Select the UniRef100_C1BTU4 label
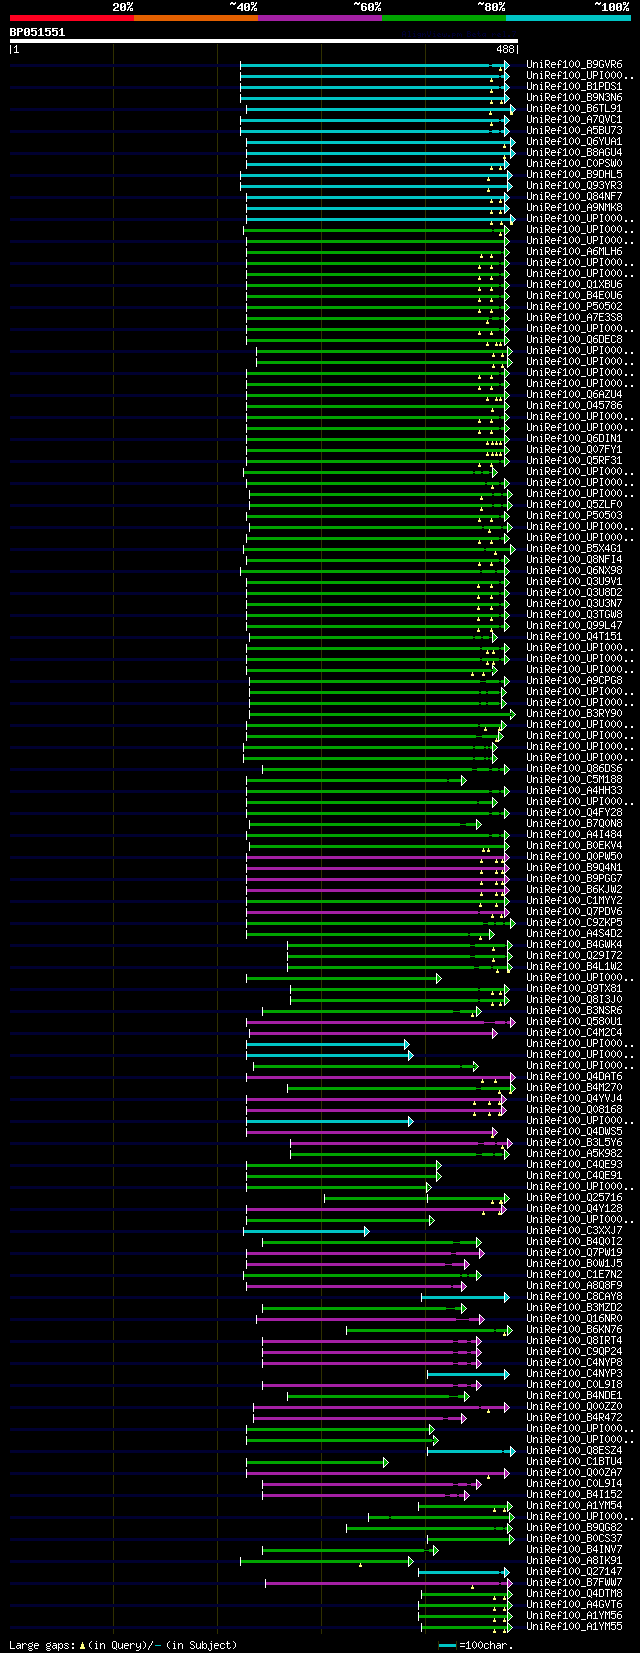Screen dimensions: 640x1653 pyautogui.click(x=574, y=1461)
